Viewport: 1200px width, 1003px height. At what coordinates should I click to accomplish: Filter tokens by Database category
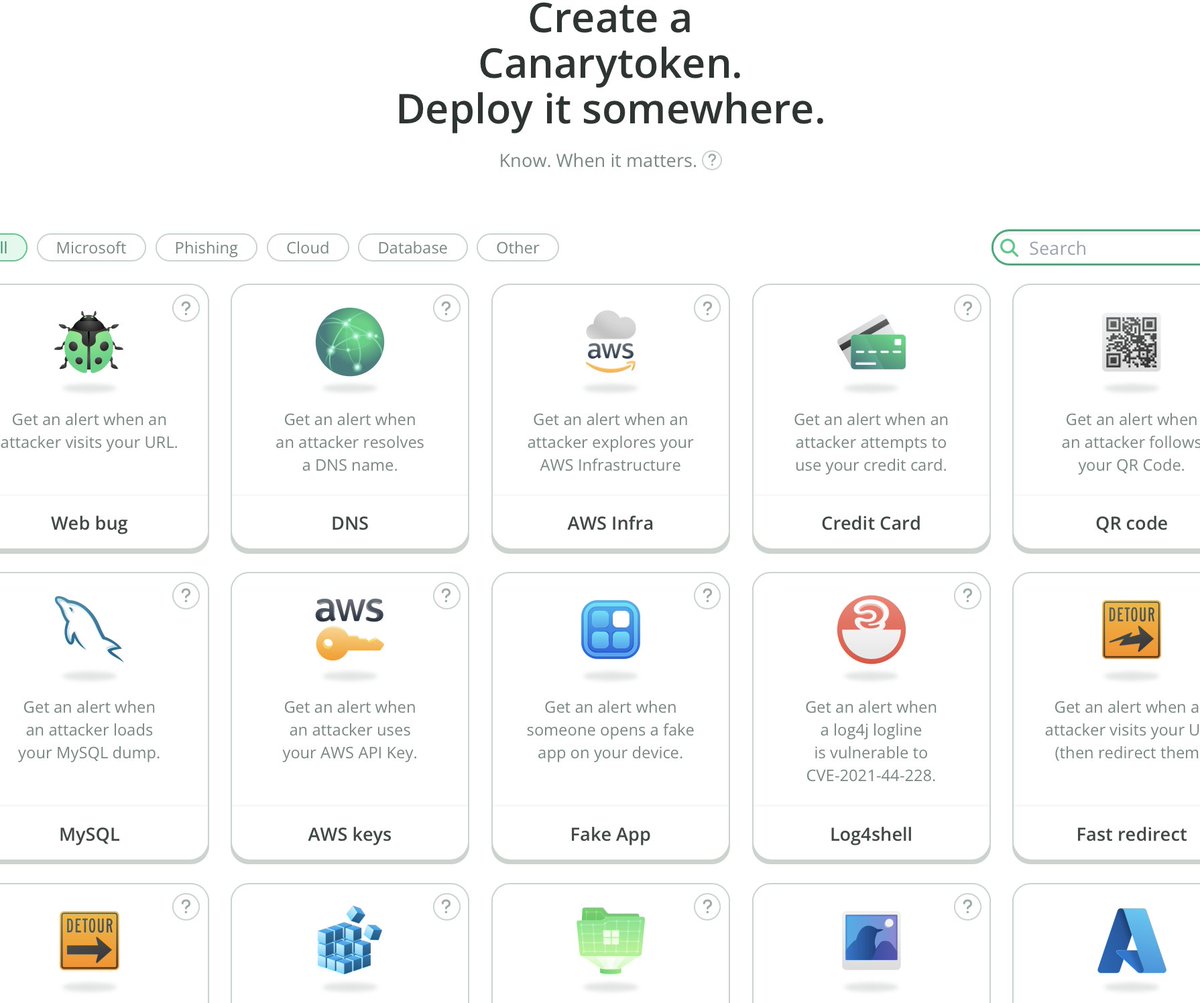pos(413,248)
